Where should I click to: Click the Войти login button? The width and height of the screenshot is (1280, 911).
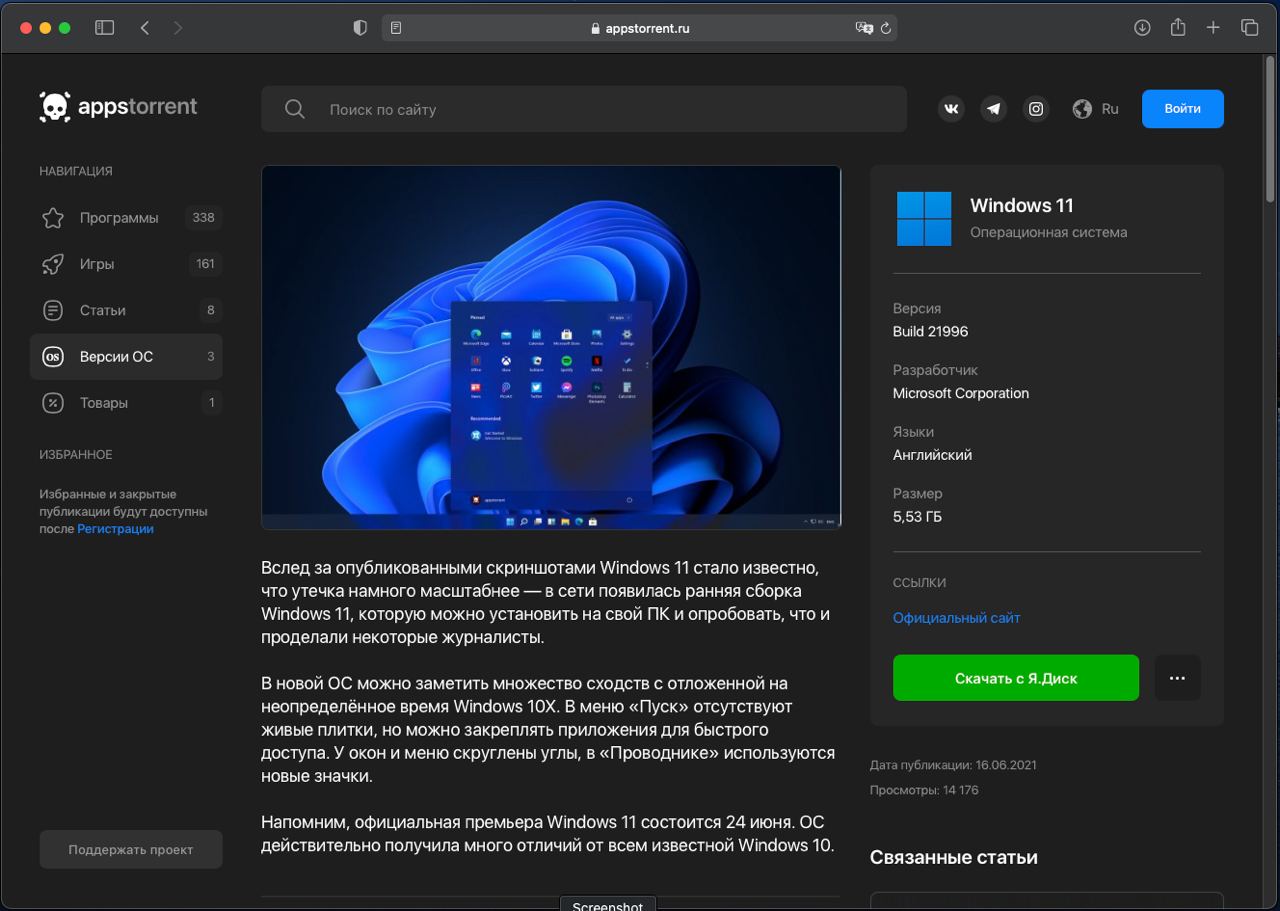pyautogui.click(x=1182, y=109)
